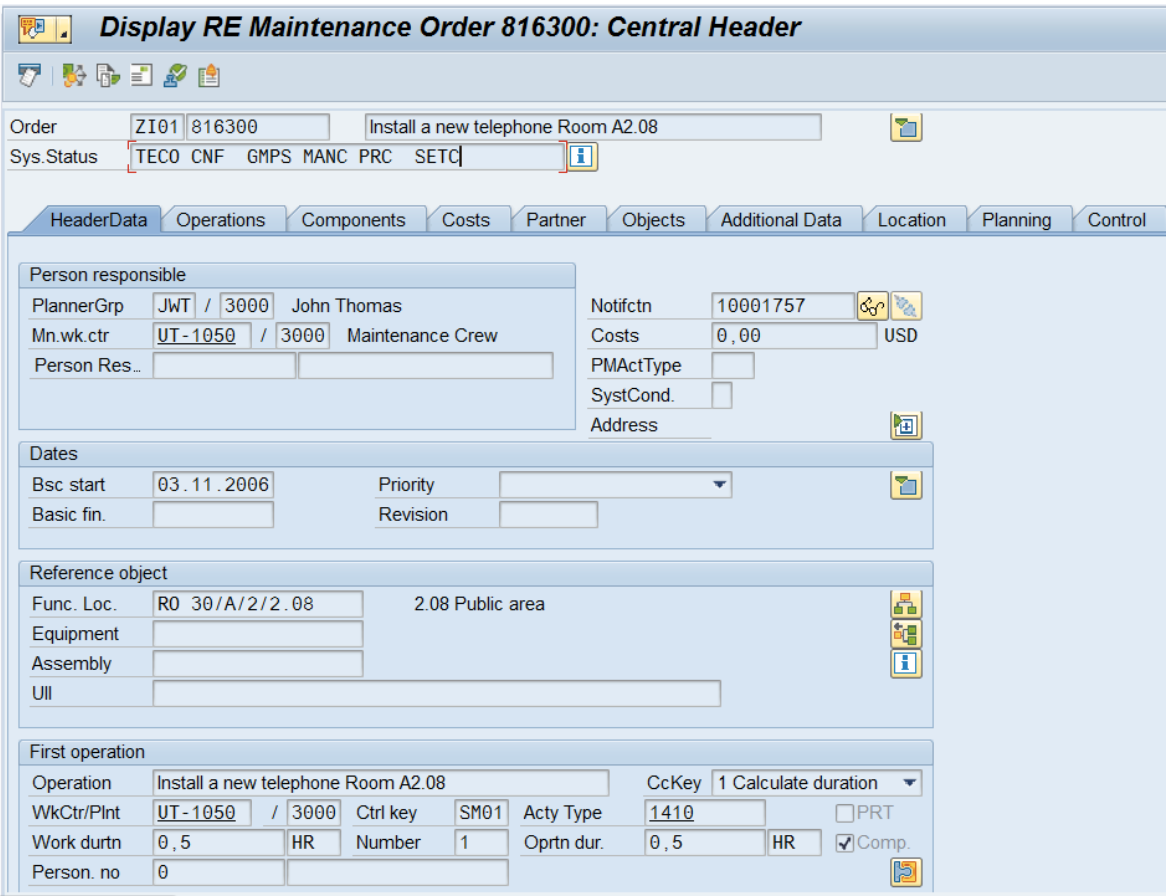Click the curved arrow icon below the Comp checkbox
The image size is (1168, 896).
(905, 871)
